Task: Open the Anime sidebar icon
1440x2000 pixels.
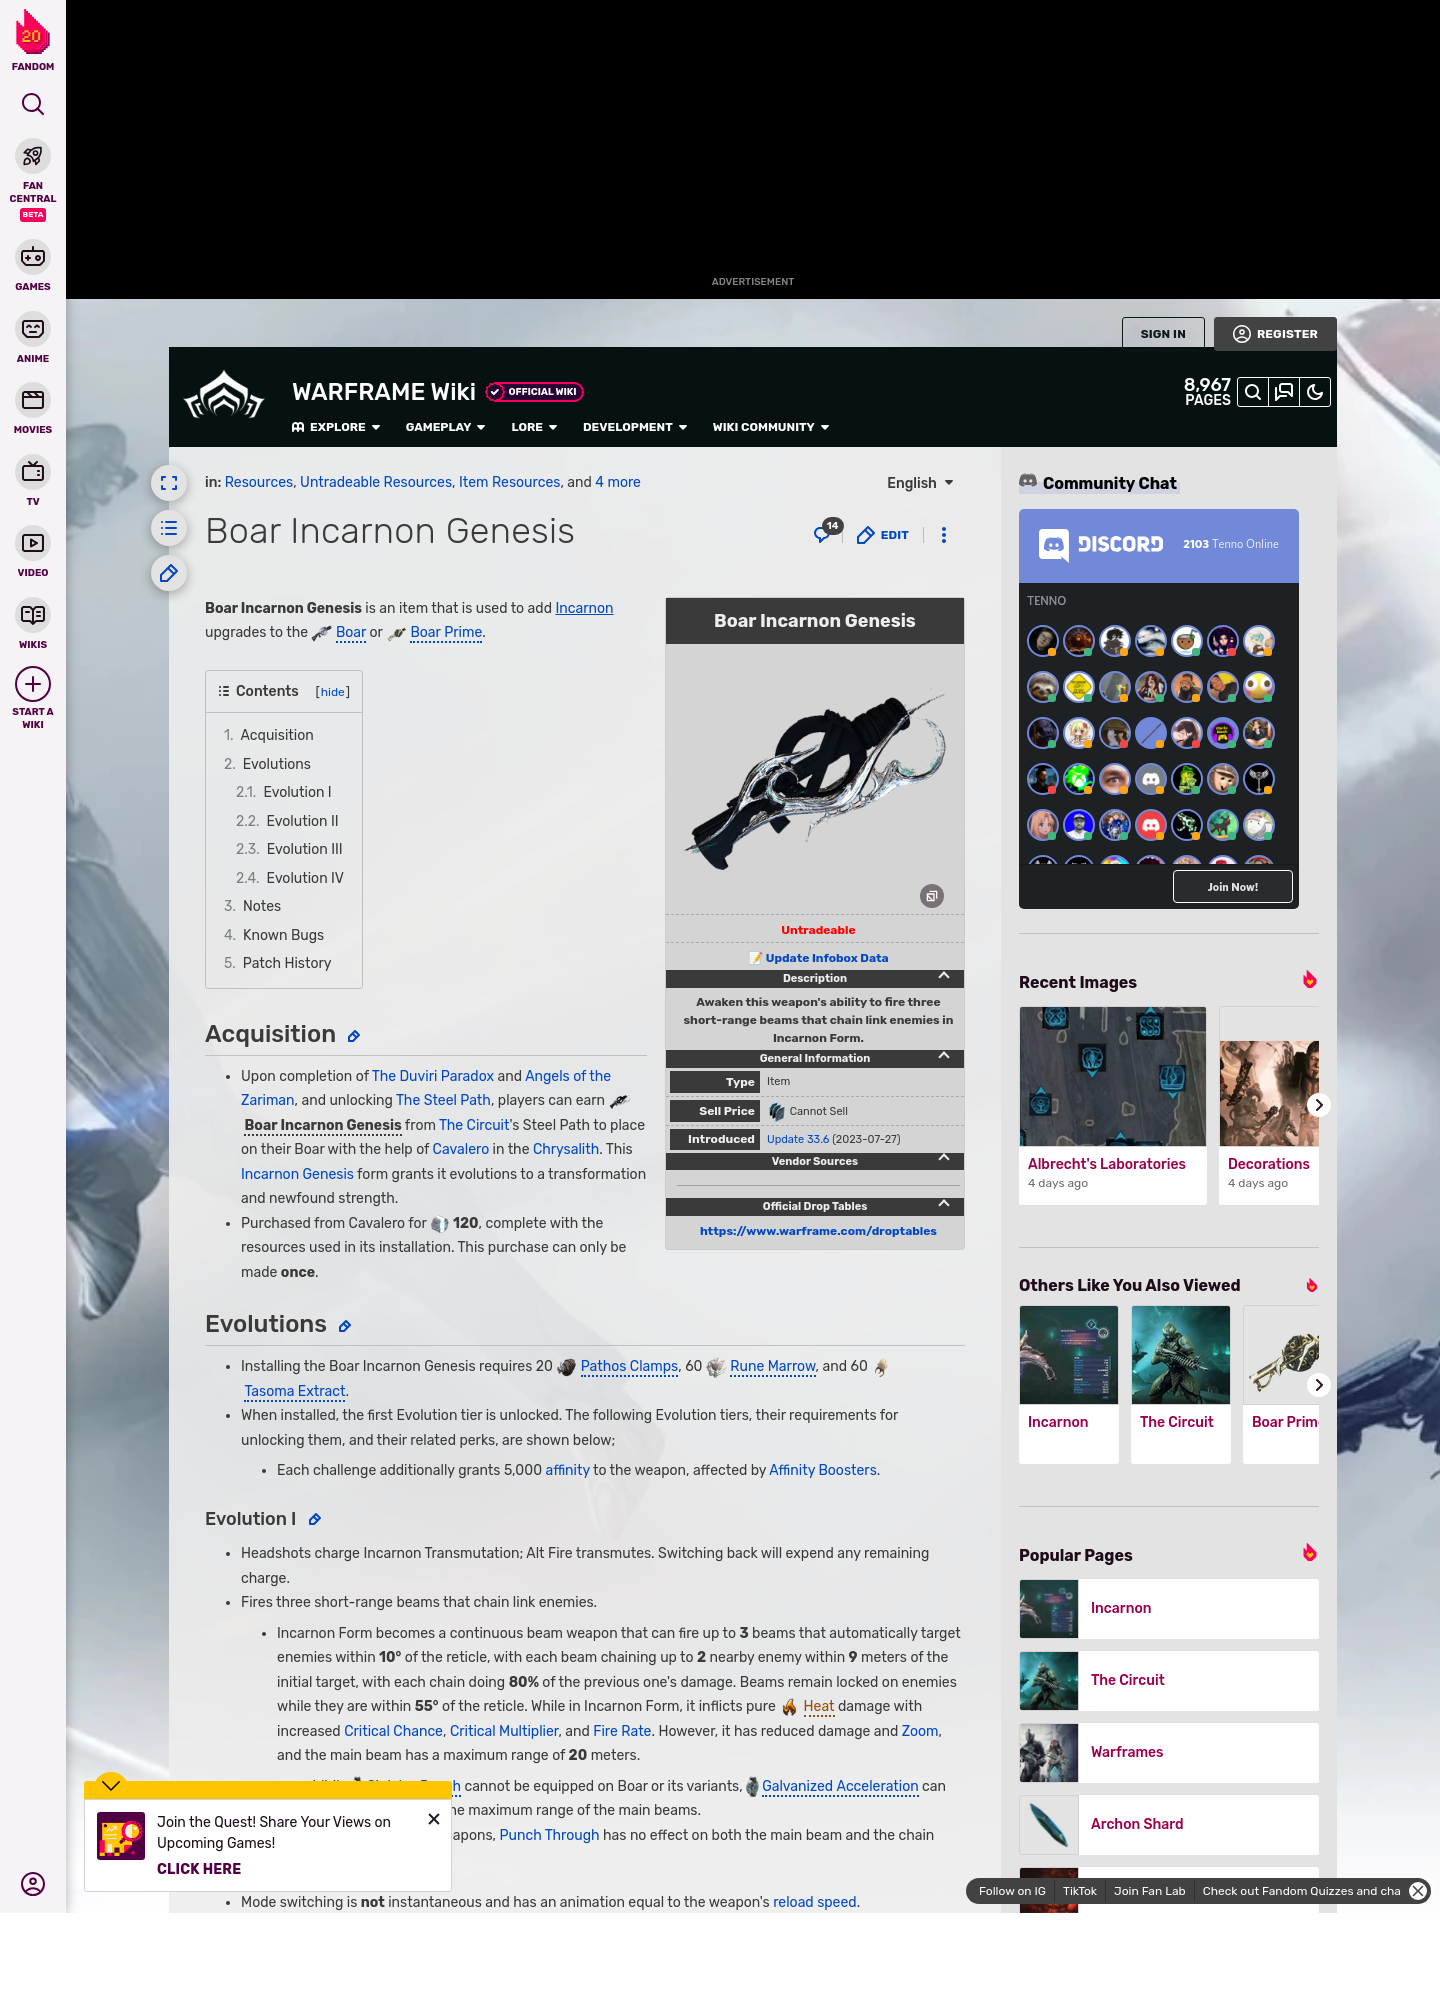Action: click(x=33, y=329)
